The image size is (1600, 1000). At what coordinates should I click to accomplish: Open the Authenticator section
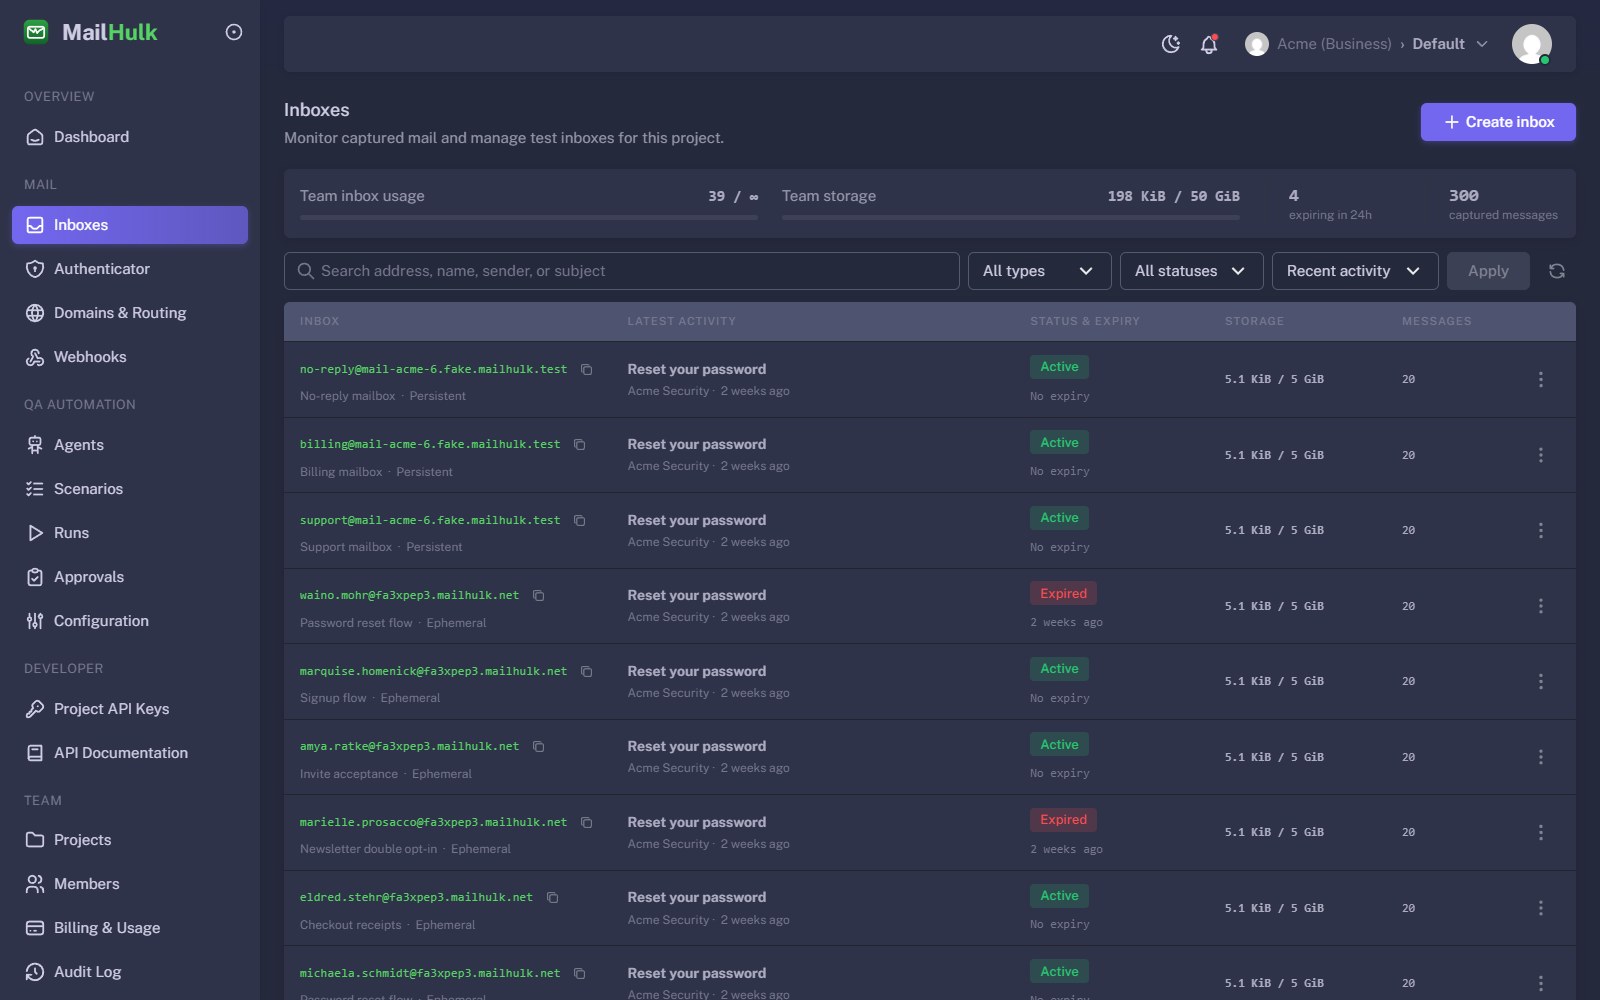130,269
